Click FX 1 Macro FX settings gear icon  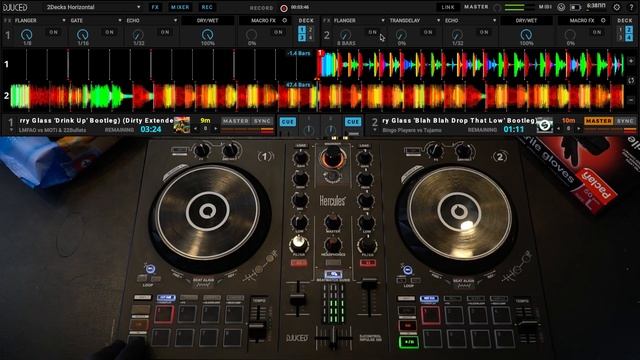[284, 20]
